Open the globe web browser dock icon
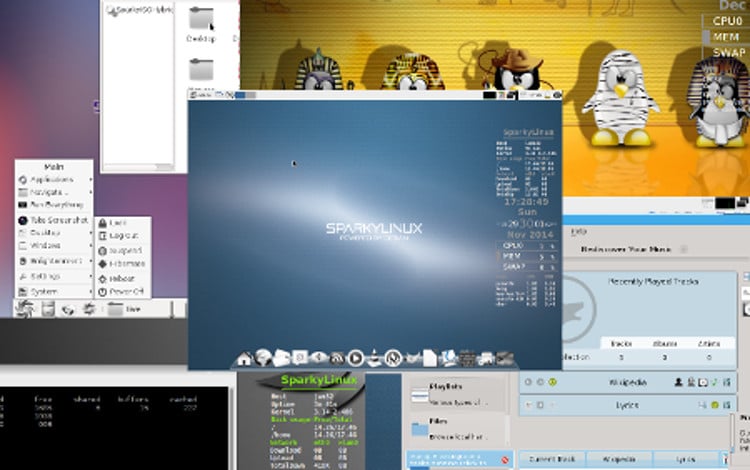This screenshot has height=470, width=750. click(x=263, y=357)
